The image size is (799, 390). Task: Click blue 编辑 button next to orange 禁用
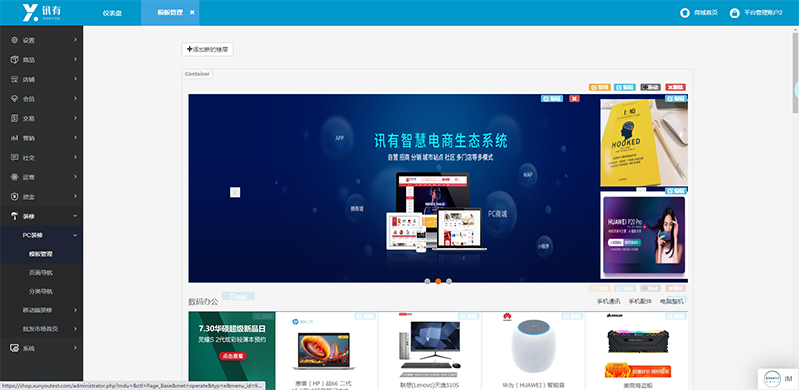pos(625,87)
